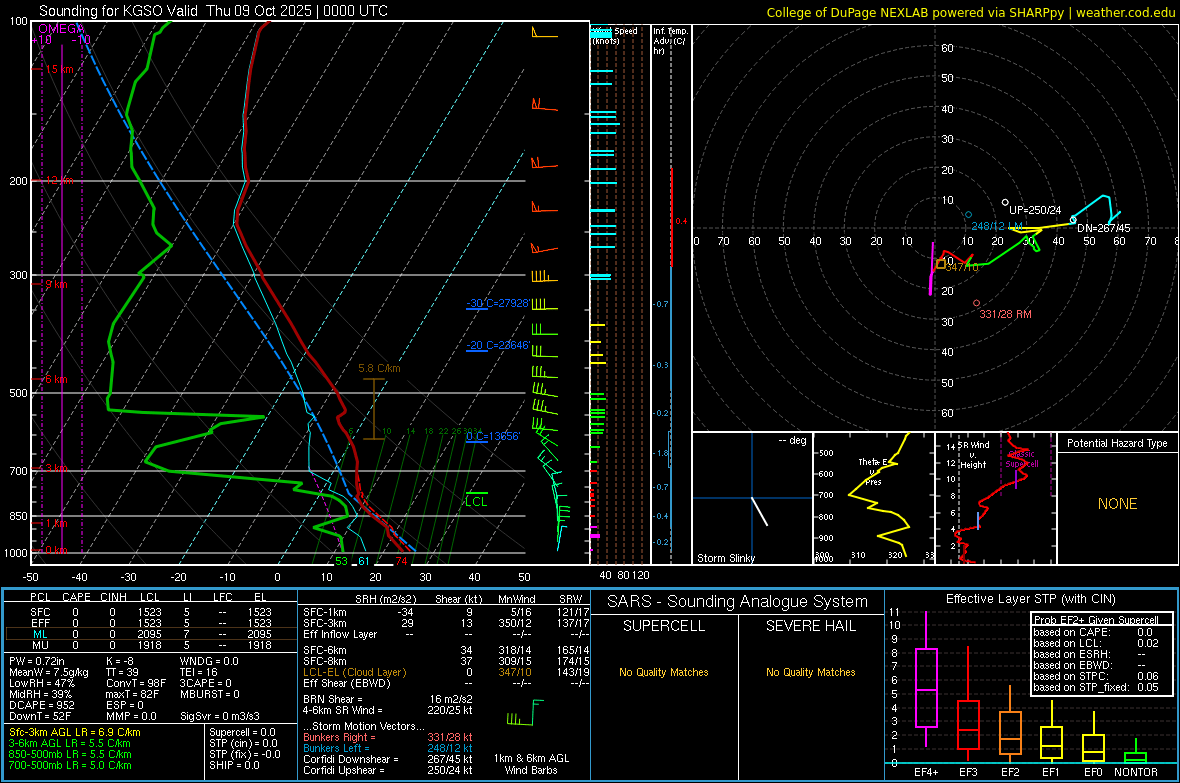Click the surface dewpoint value 53
The width and height of the screenshot is (1180, 783).
coord(342,561)
